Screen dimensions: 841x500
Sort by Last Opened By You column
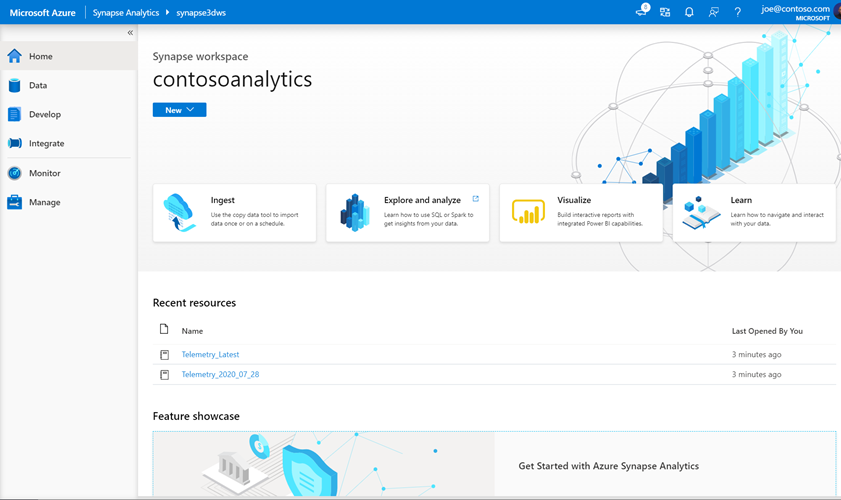pyautogui.click(x=767, y=331)
